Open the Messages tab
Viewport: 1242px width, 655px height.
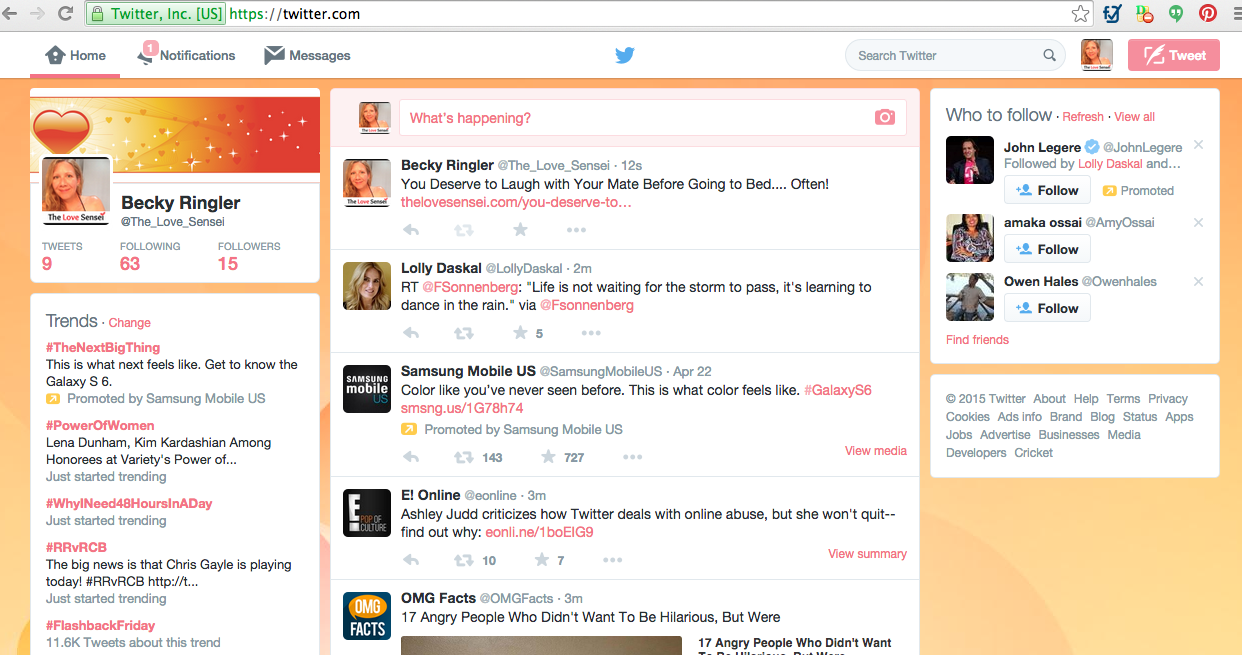tap(307, 56)
